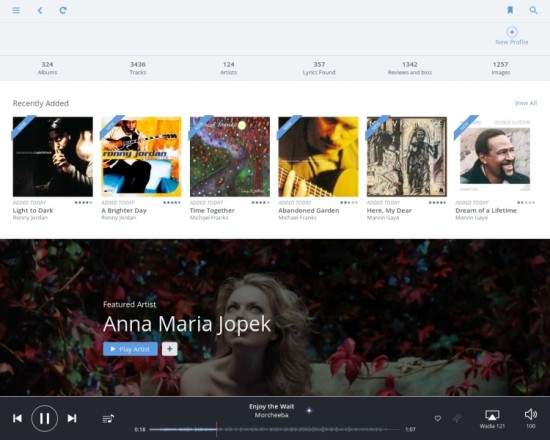
Task: Click the Enjoy the Wait track title
Action: tap(271, 407)
